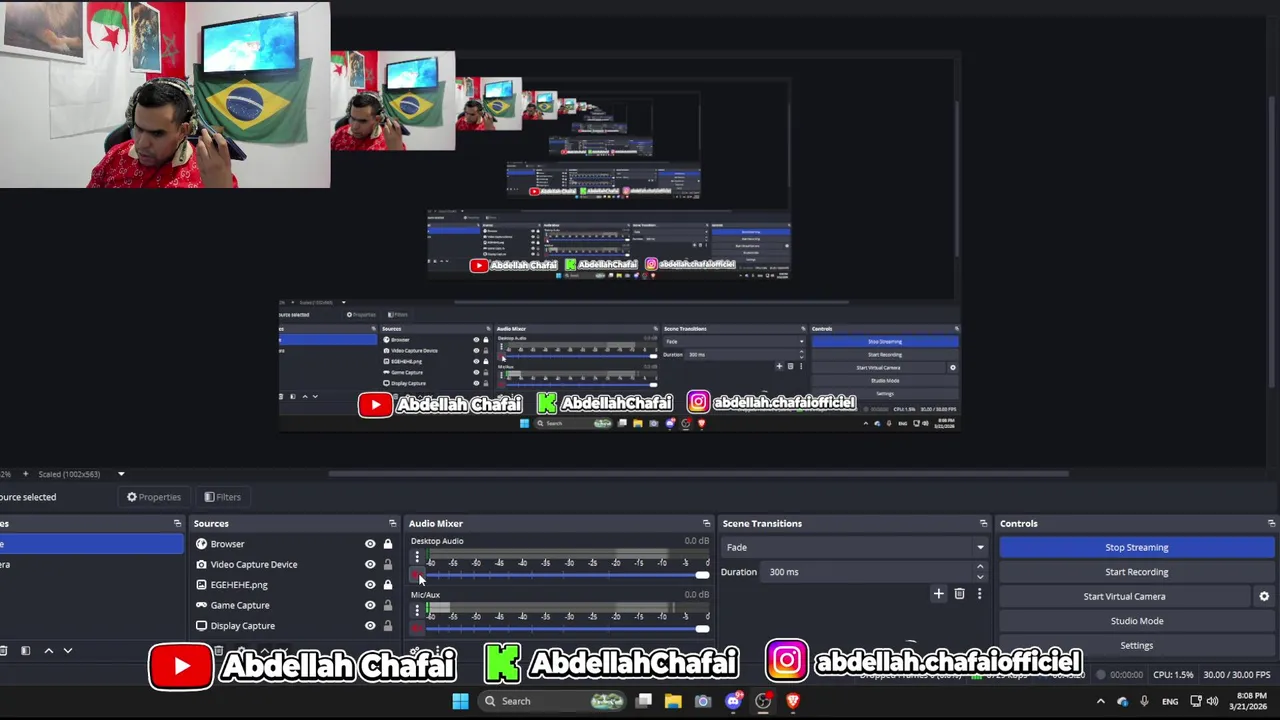Image resolution: width=1280 pixels, height=720 pixels.
Task: Unlock the EGEHEHE.png source
Action: pyautogui.click(x=388, y=585)
